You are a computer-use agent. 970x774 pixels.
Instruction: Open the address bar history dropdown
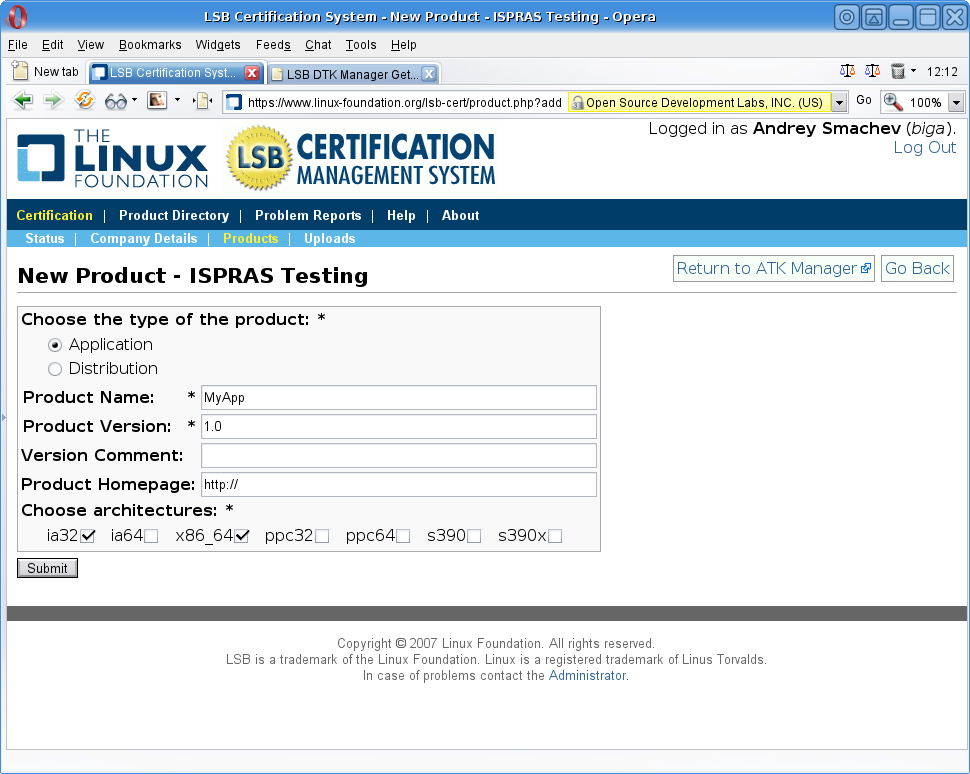pos(839,102)
